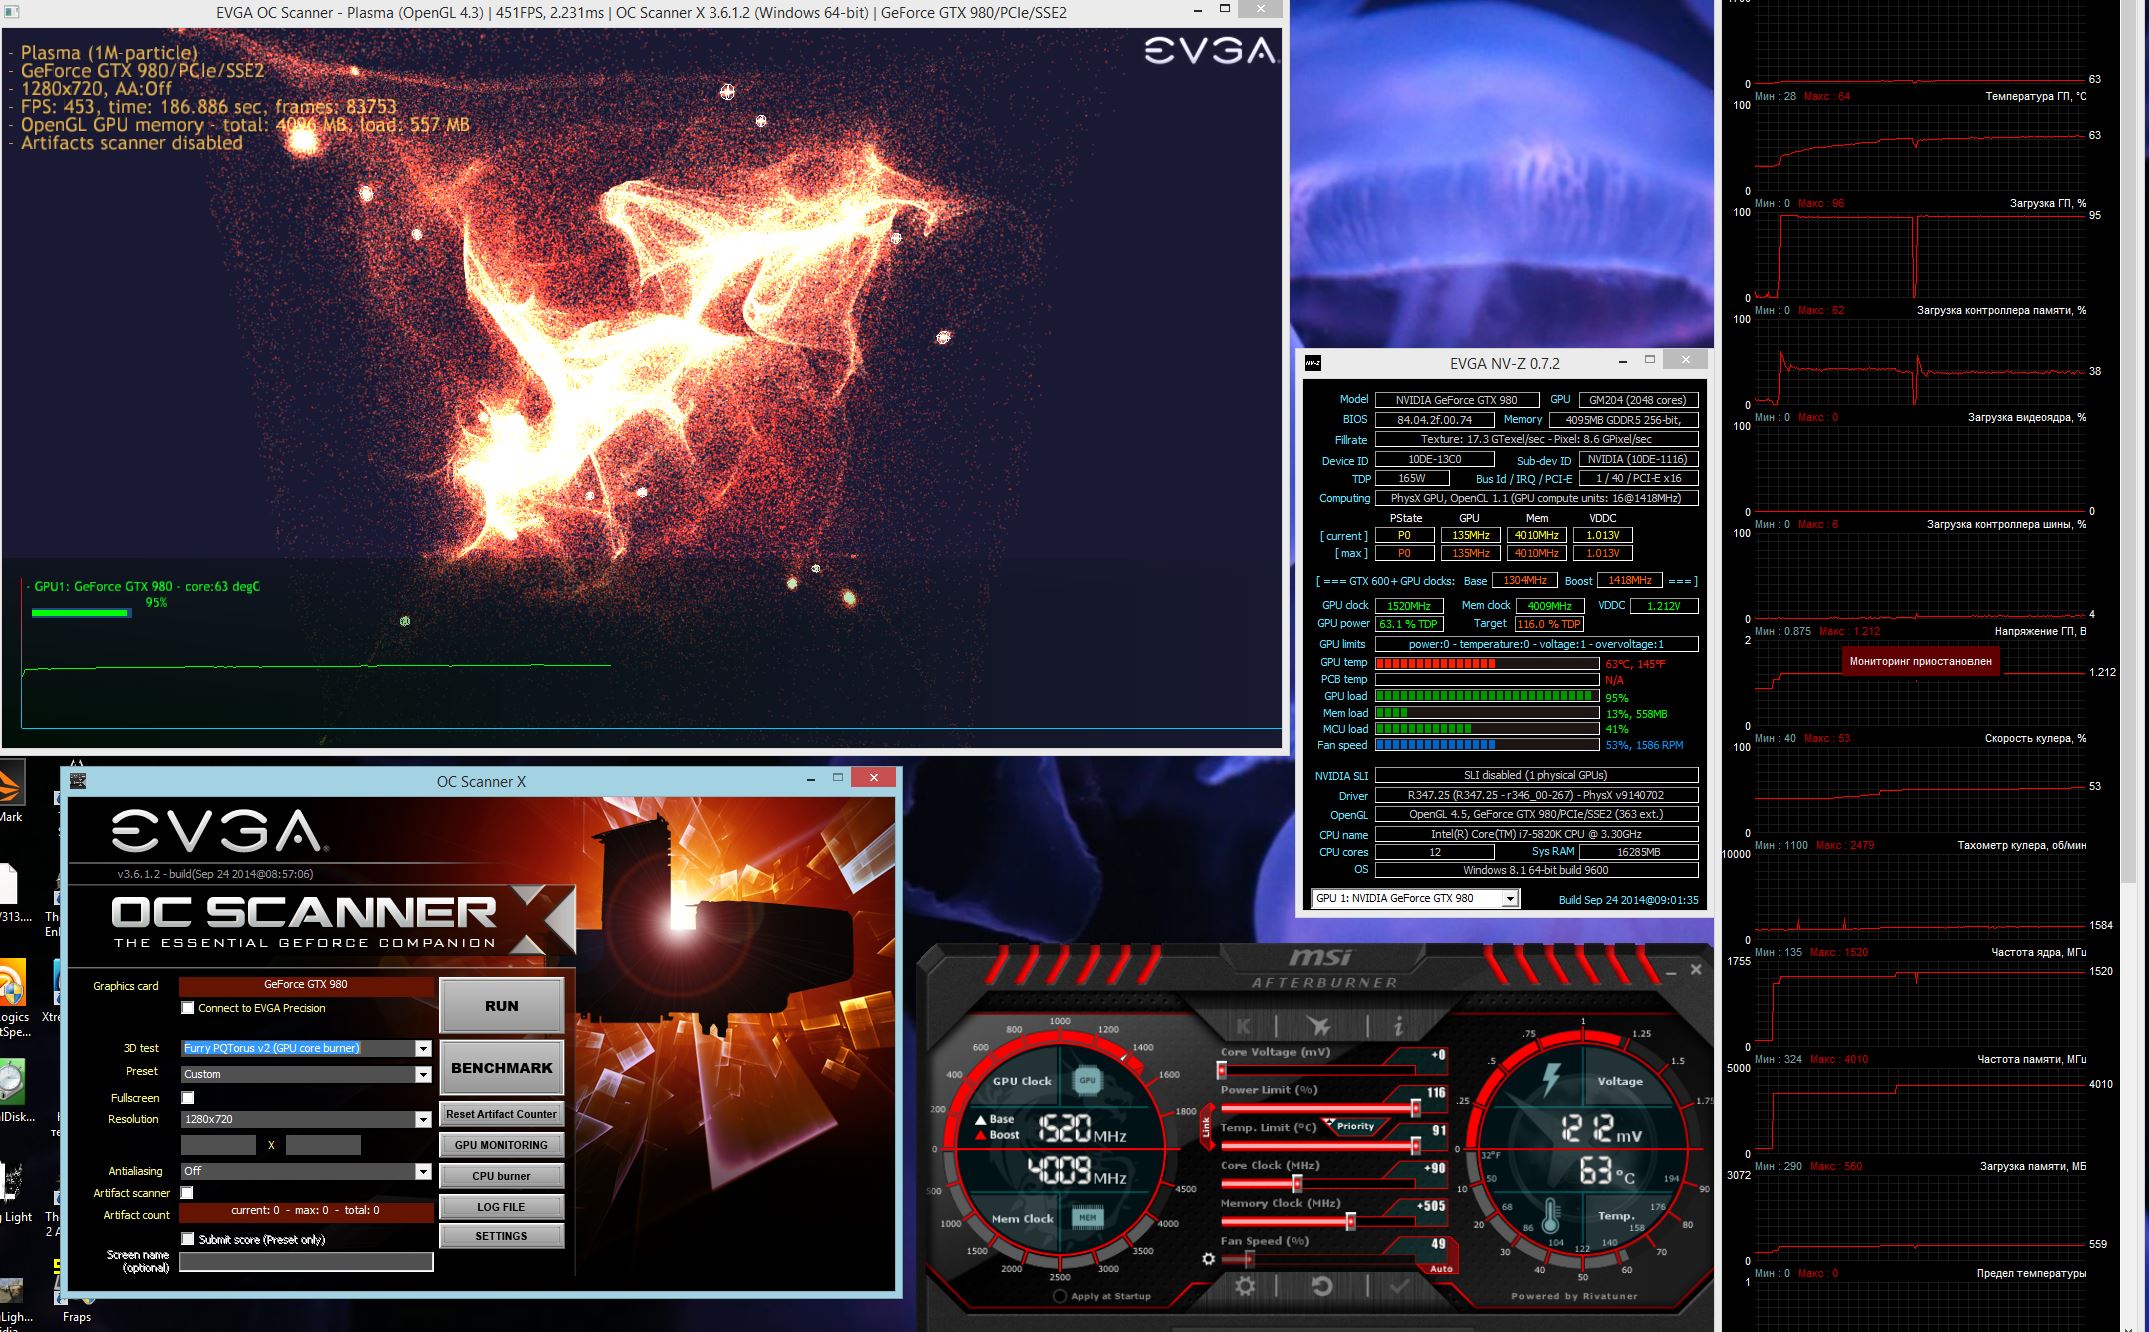The width and height of the screenshot is (2149, 1332).
Task: Click Afterburner reset circular arrow
Action: [1321, 1287]
